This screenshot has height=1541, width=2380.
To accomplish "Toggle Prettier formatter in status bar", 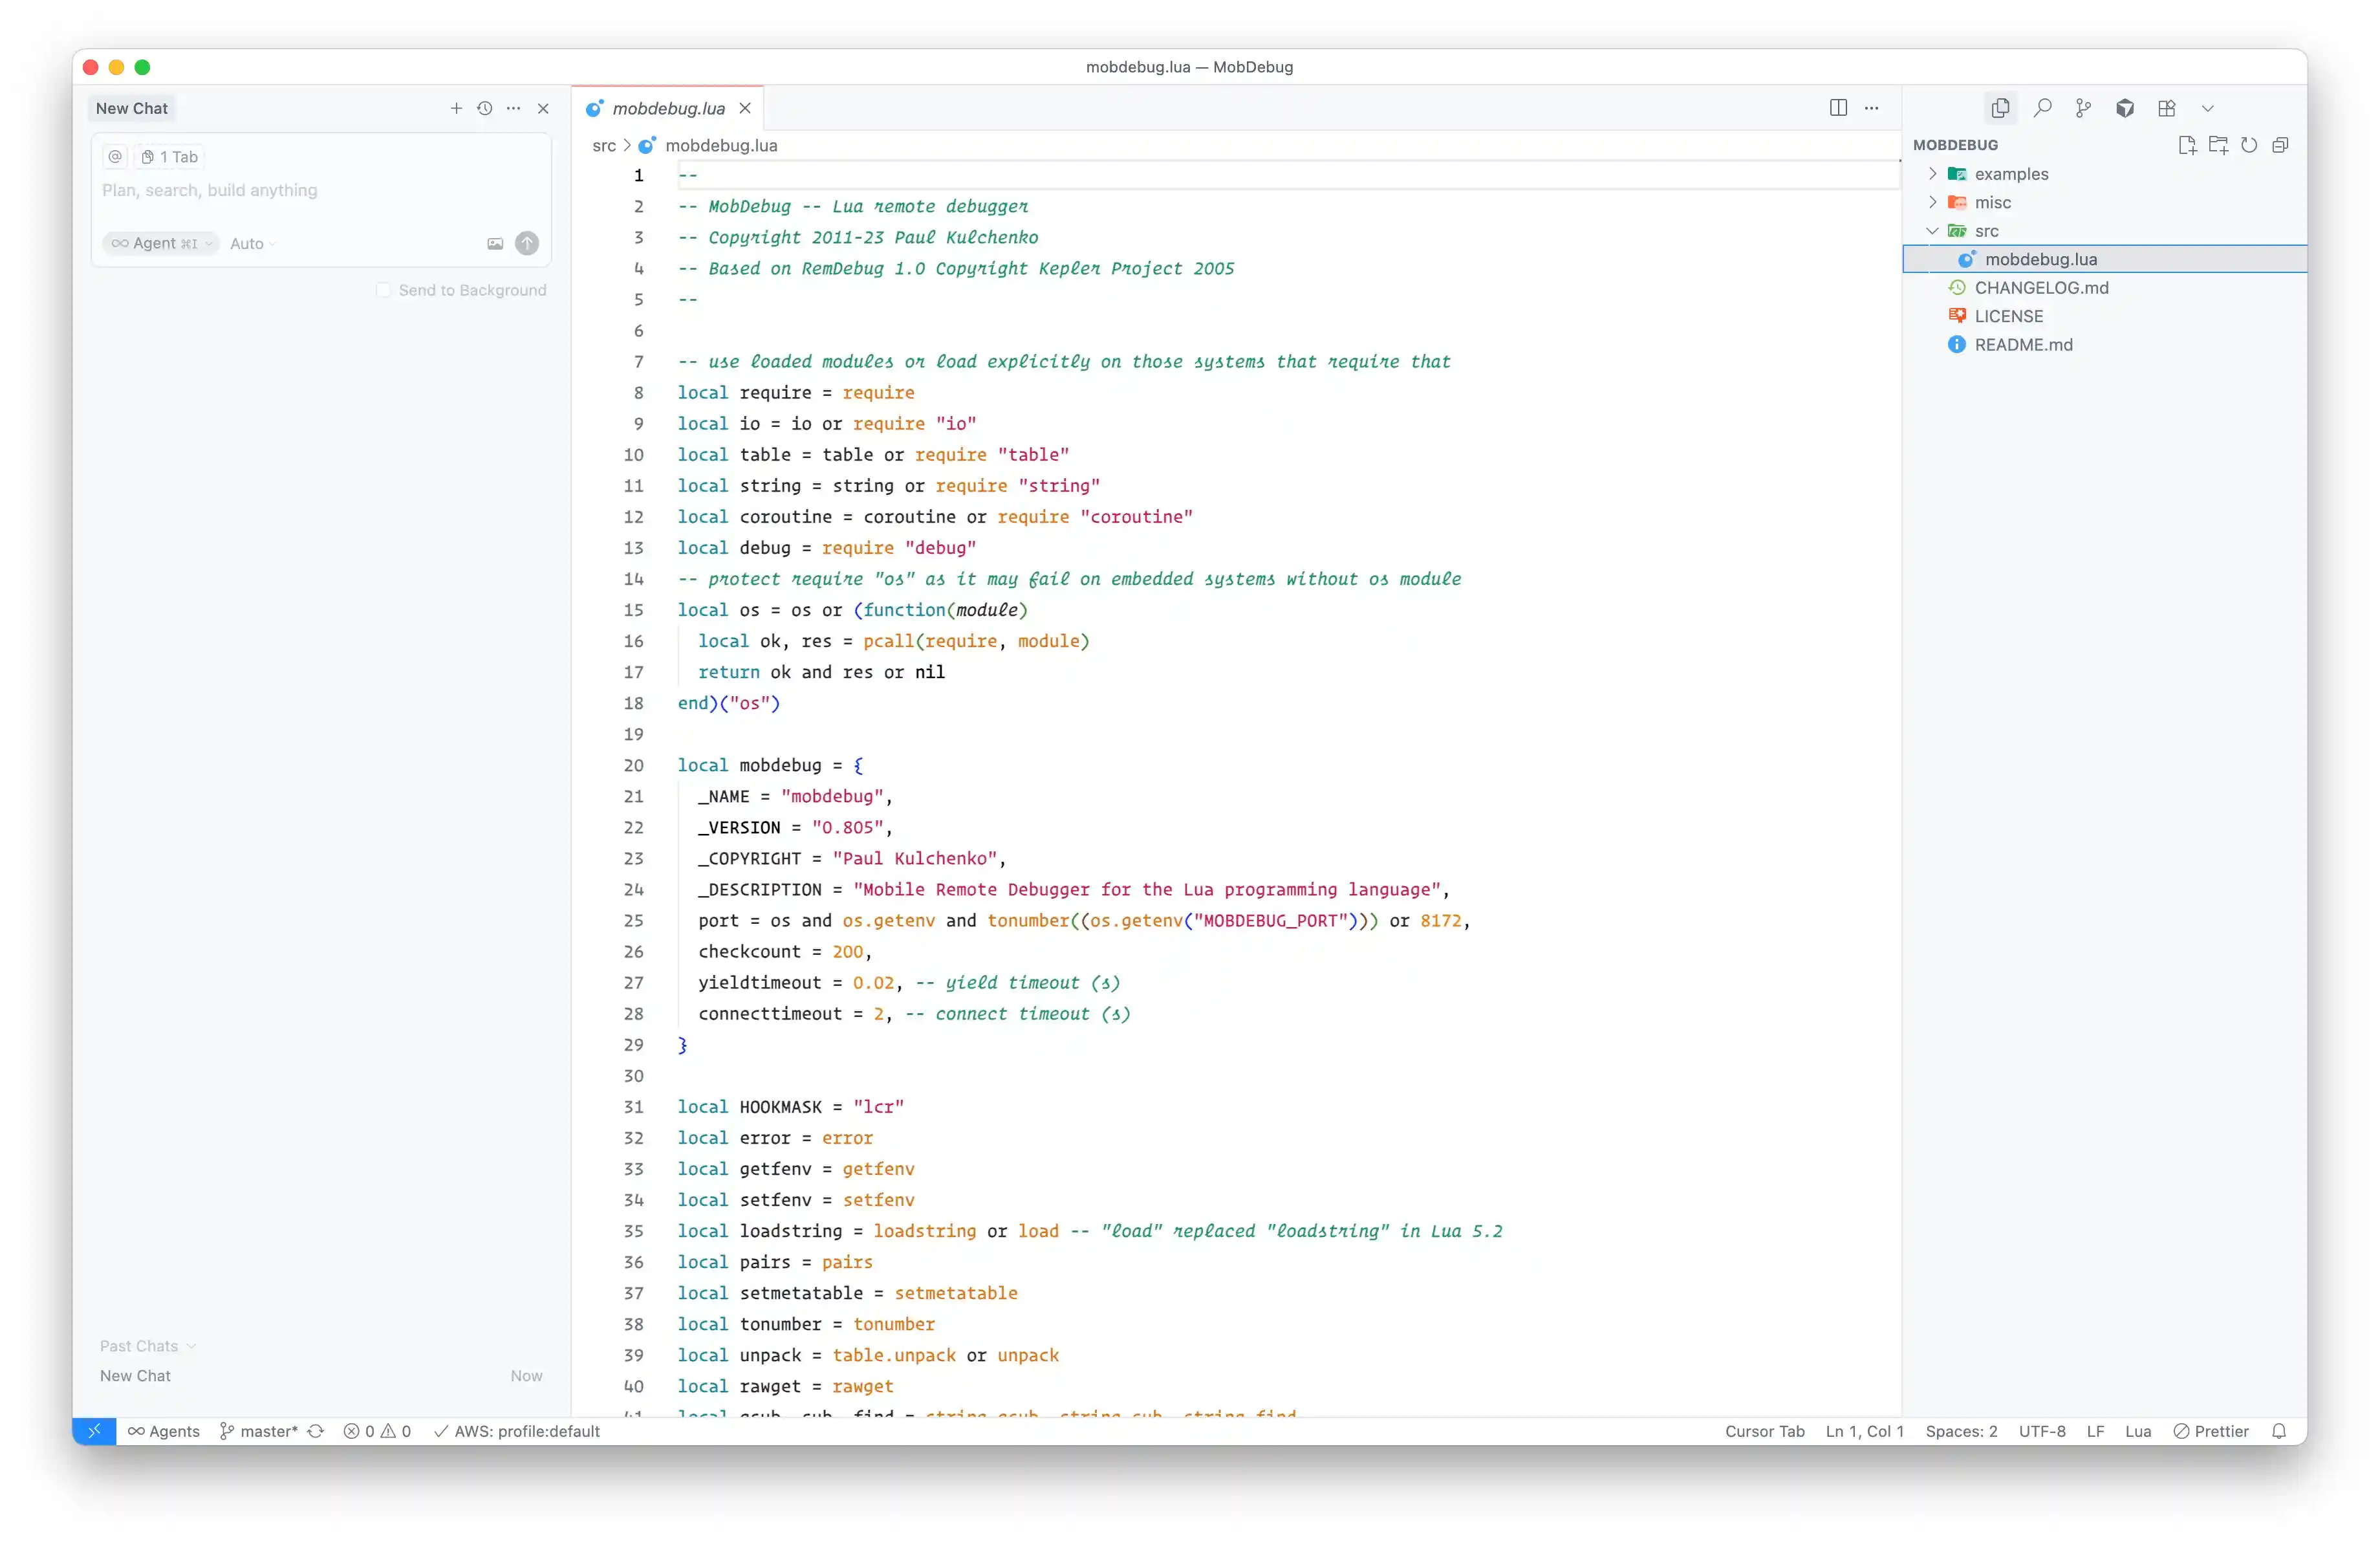I will point(2211,1431).
